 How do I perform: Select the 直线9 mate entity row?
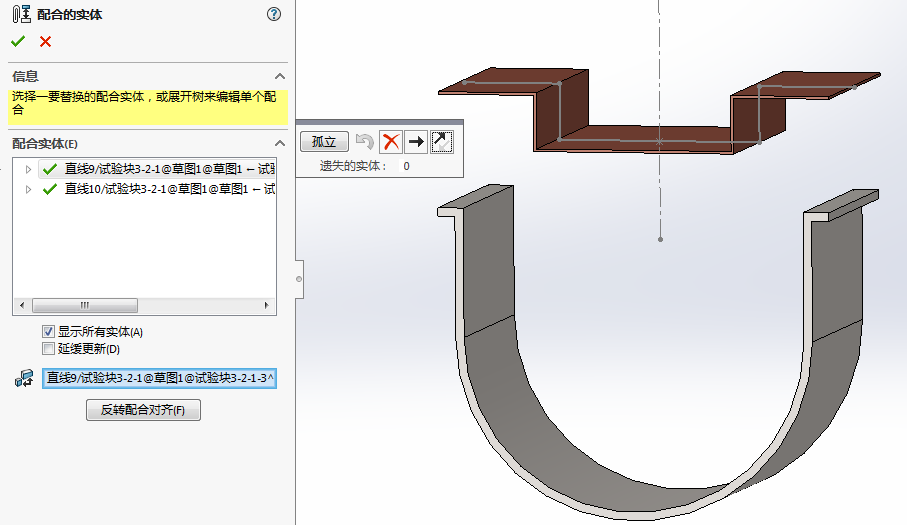[160, 169]
